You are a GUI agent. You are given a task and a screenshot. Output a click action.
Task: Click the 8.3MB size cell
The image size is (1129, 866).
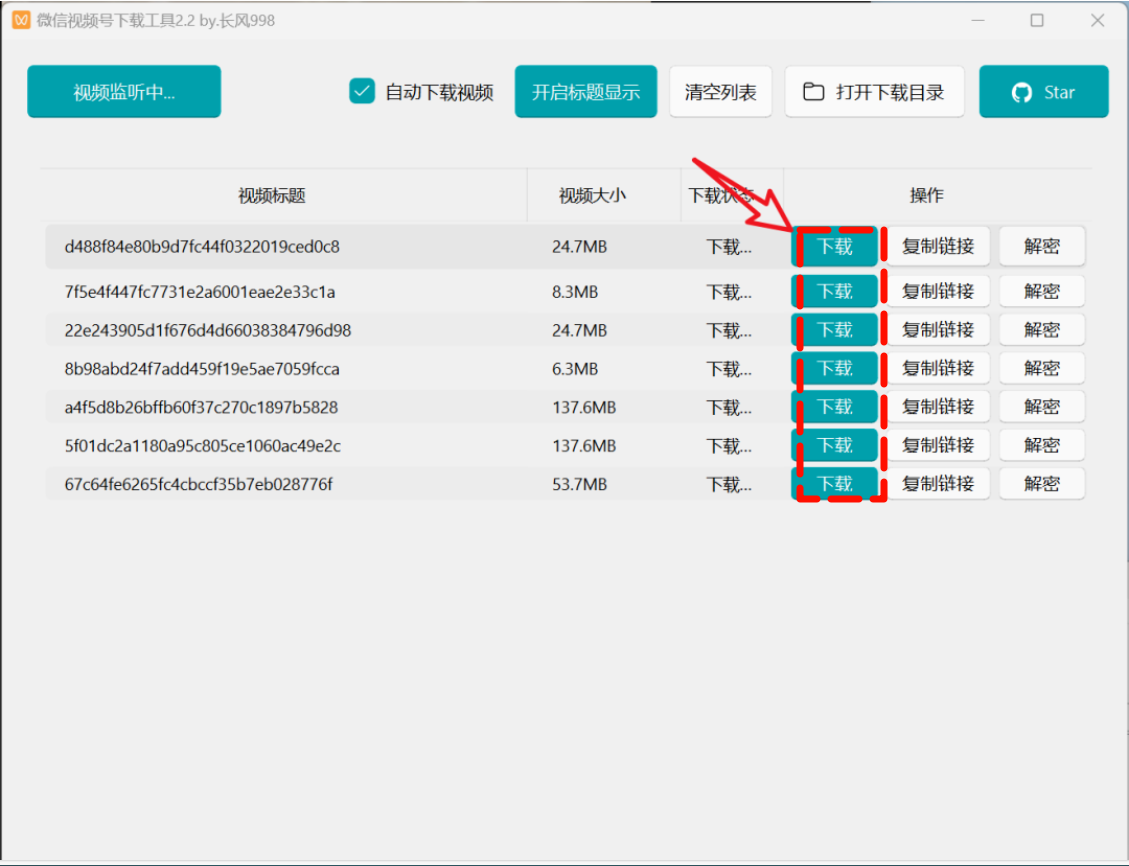point(575,292)
